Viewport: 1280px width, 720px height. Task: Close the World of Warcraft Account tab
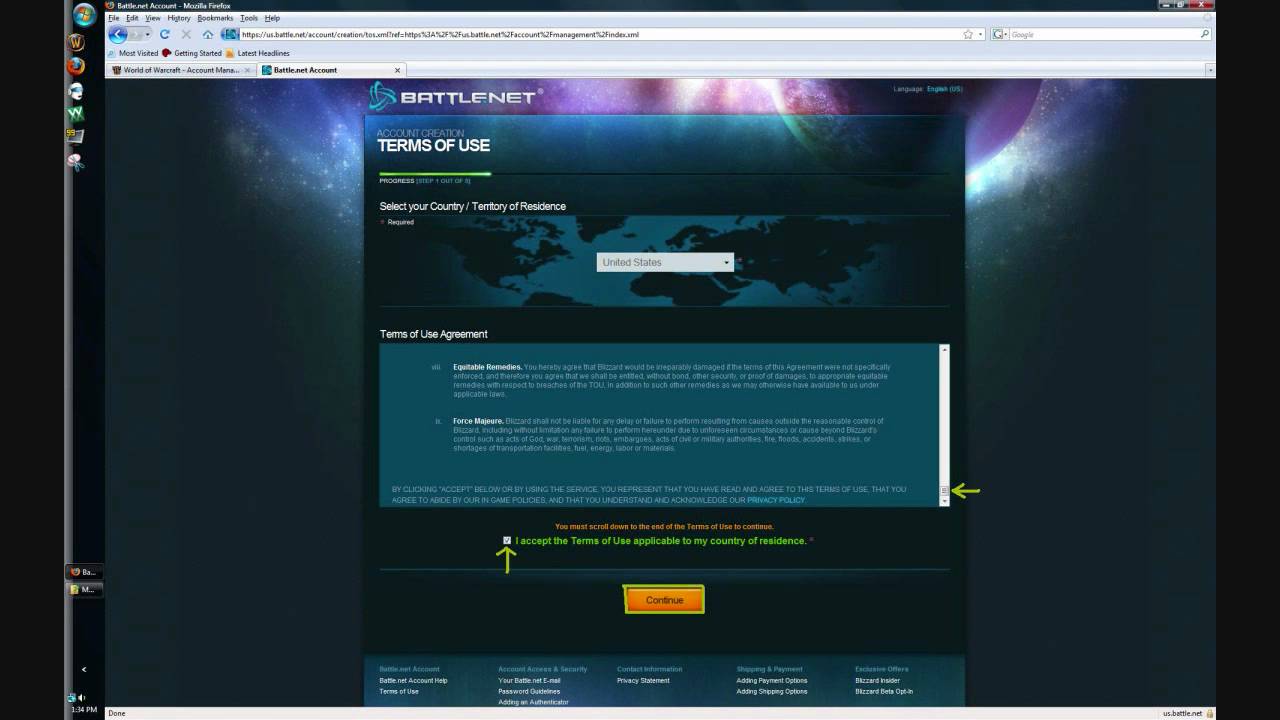pyautogui.click(x=249, y=70)
